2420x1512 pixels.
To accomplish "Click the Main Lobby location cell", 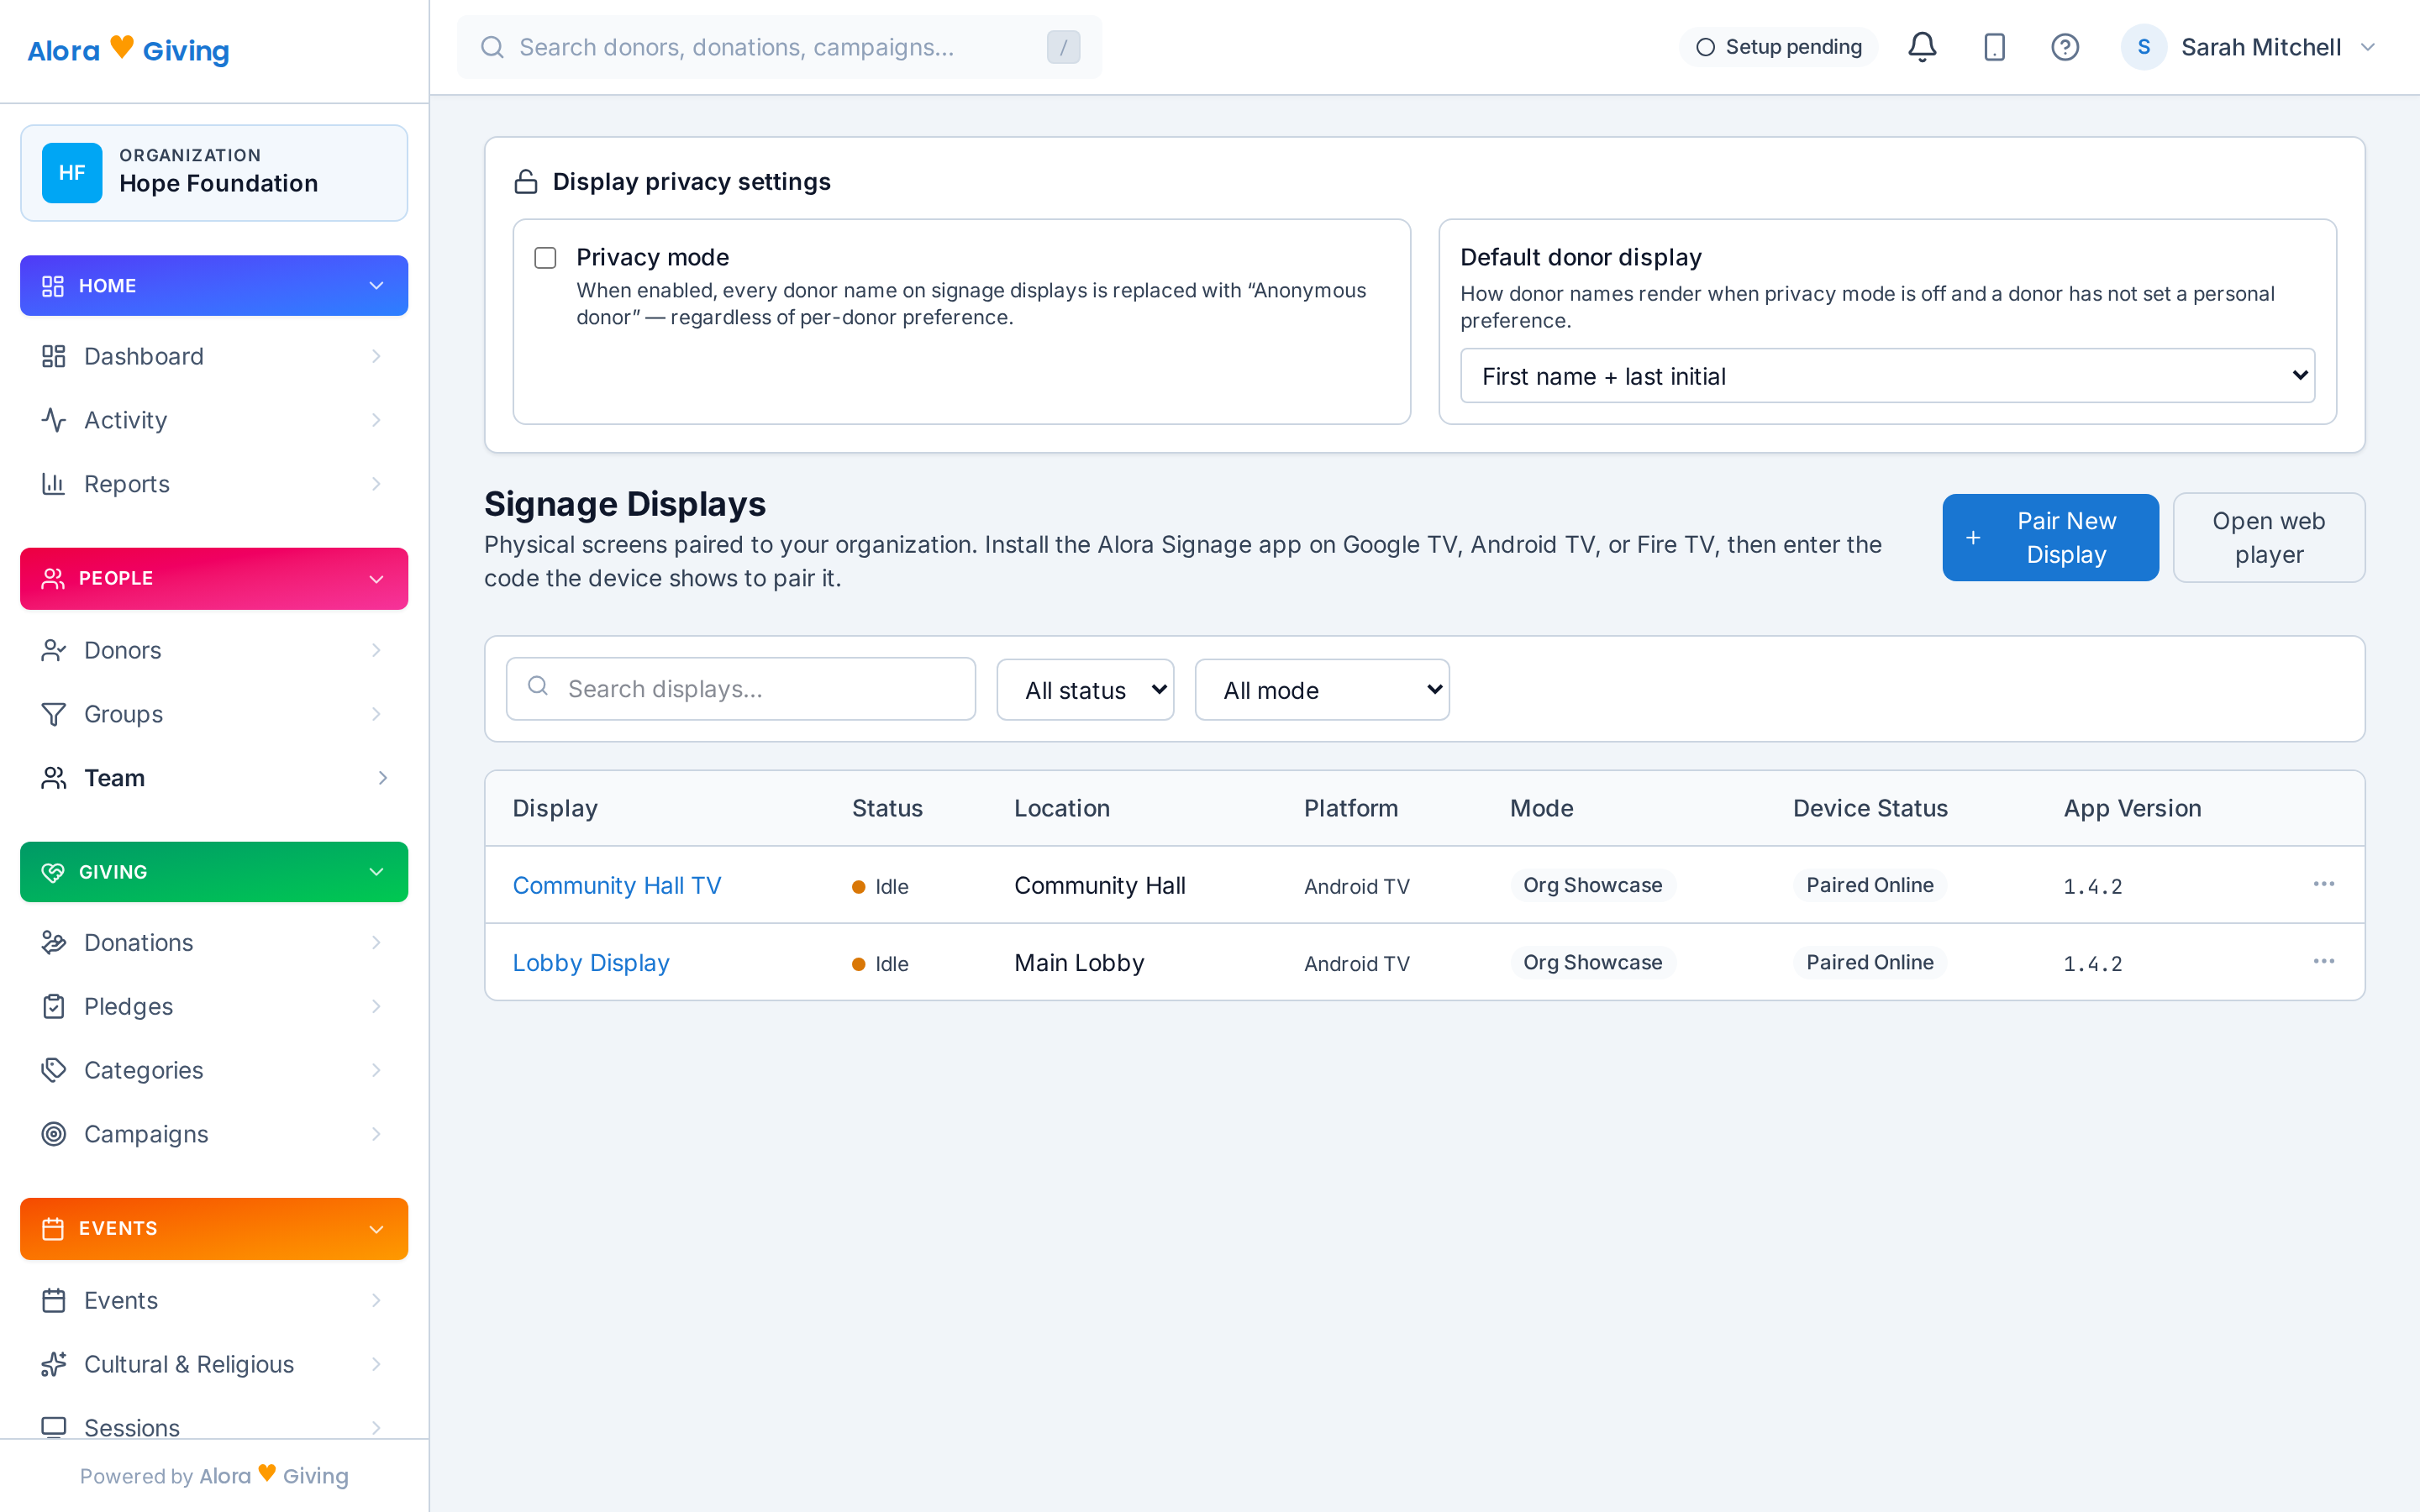I will (x=1079, y=962).
